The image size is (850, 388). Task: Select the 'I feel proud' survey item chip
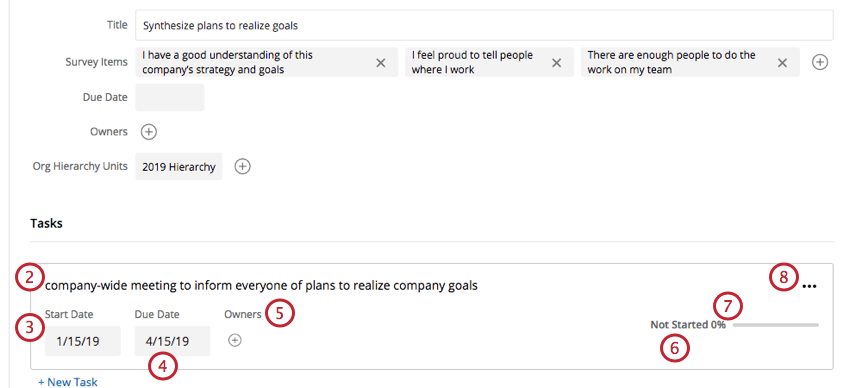pos(489,62)
